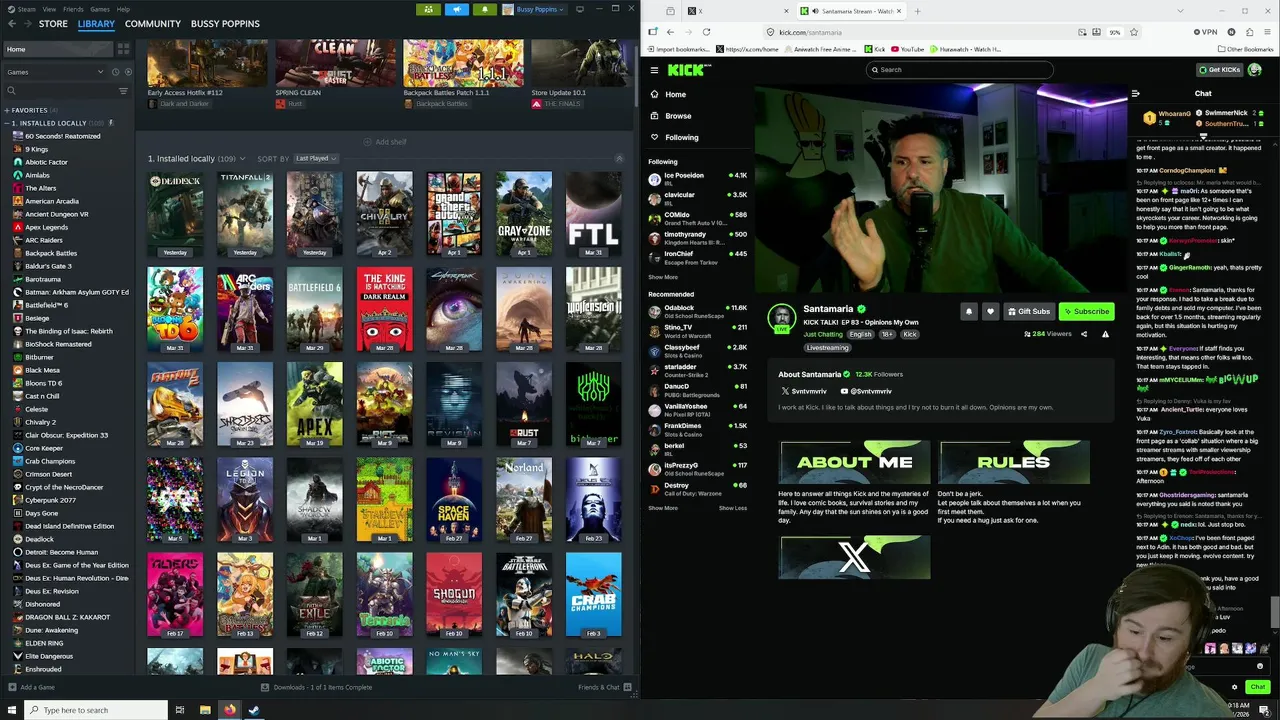Open Kick hamburger menu
Viewport: 1280px width, 720px height.
pos(654,70)
